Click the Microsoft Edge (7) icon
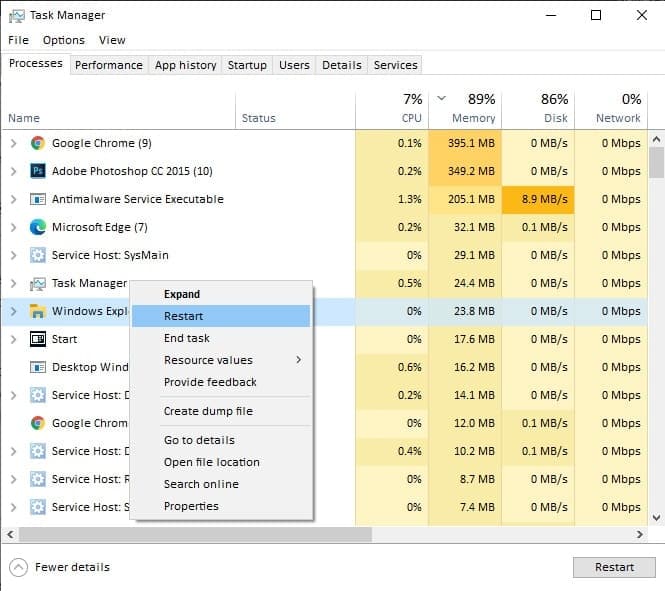The height and width of the screenshot is (591, 665). tap(38, 227)
